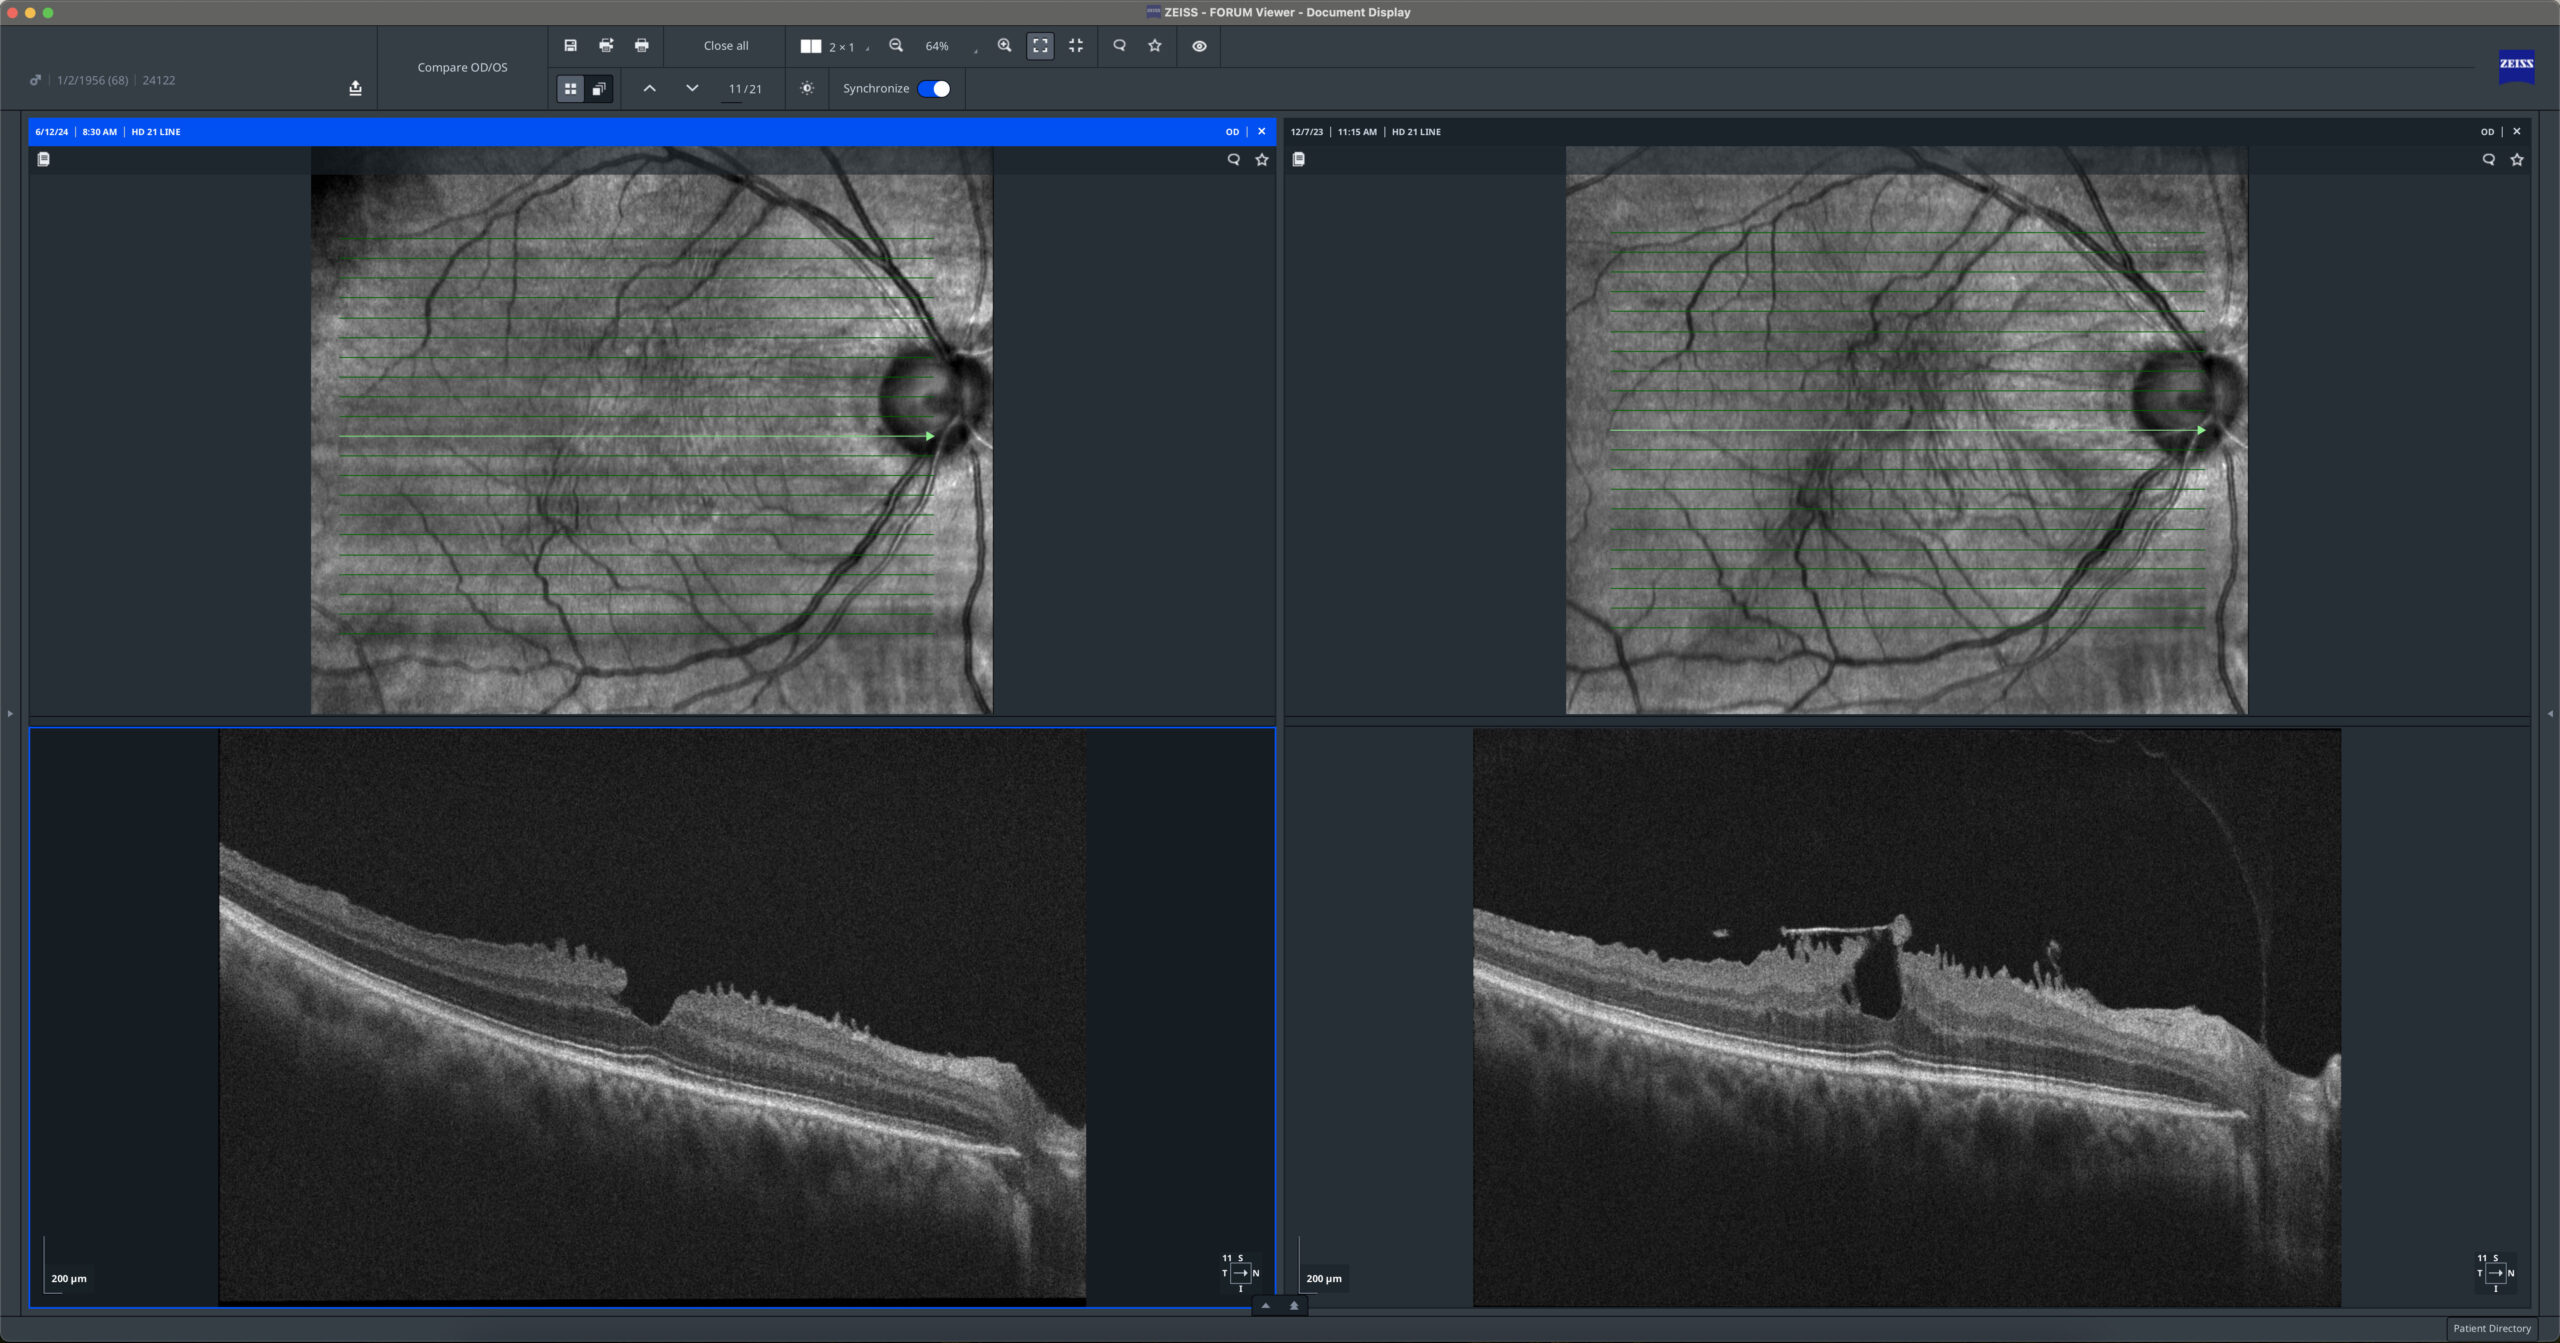Click the double up arrow at bottom center

[1294, 1305]
